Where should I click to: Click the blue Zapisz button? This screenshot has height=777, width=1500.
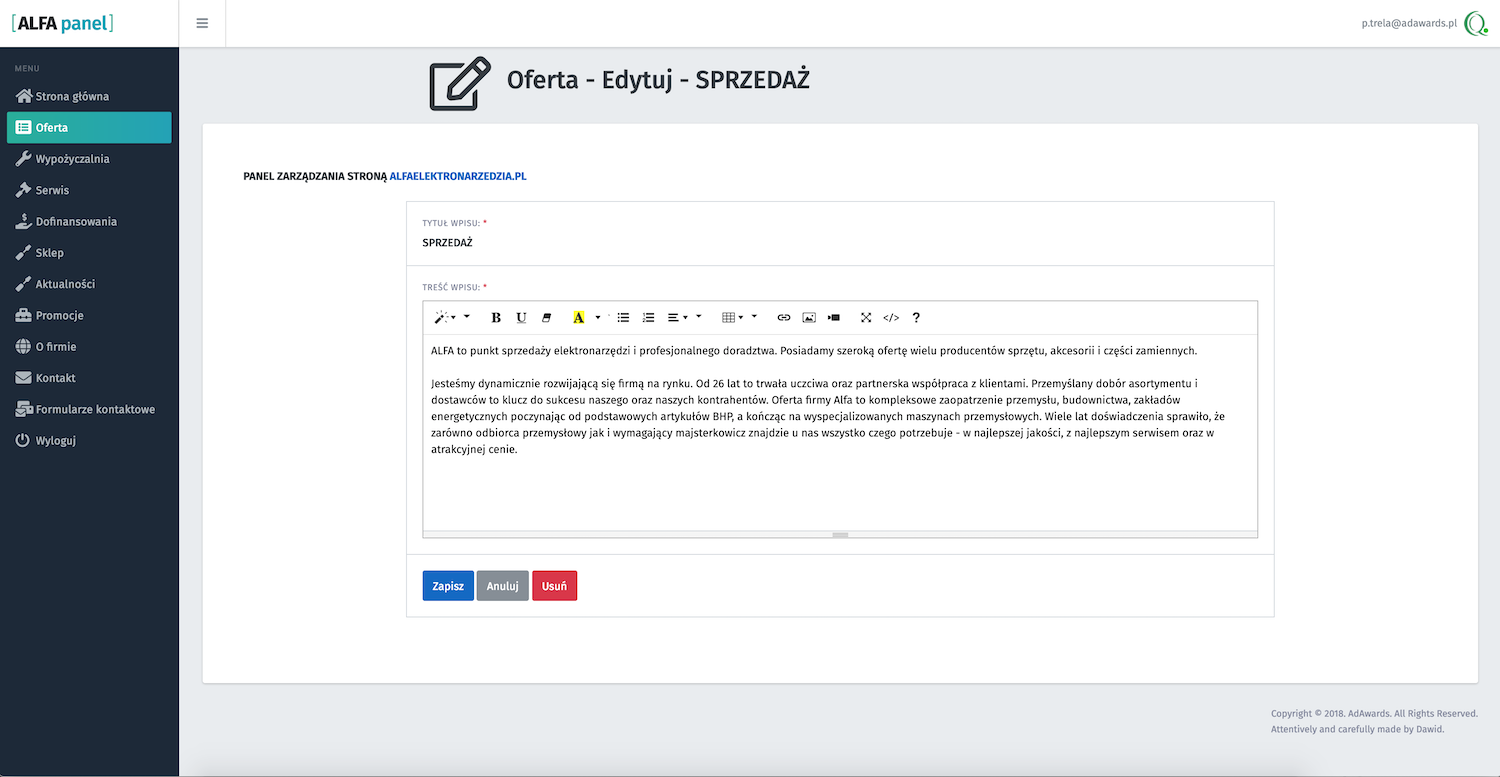coord(448,586)
